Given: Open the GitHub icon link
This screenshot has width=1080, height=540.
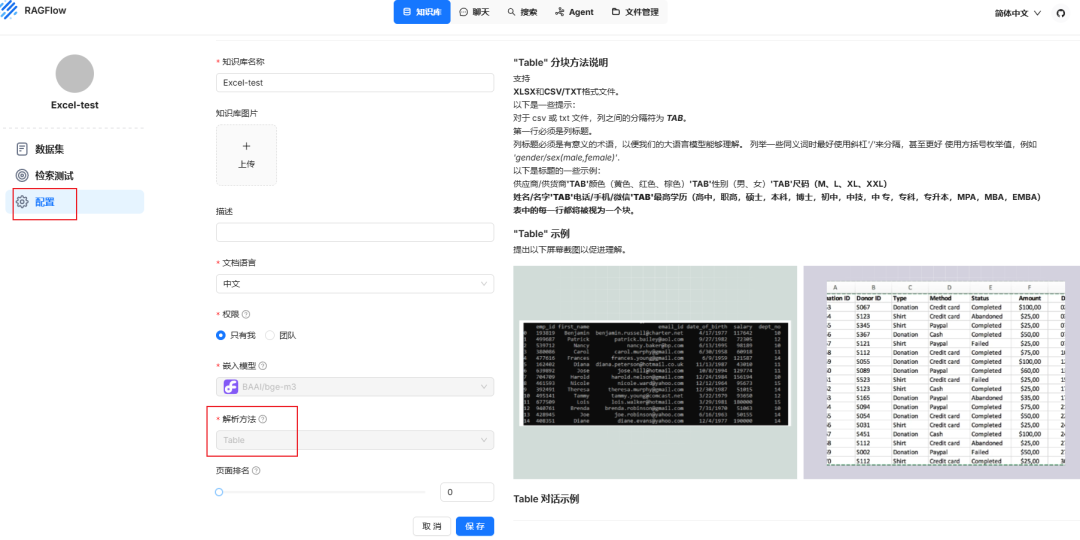Looking at the screenshot, I should [x=1061, y=12].
